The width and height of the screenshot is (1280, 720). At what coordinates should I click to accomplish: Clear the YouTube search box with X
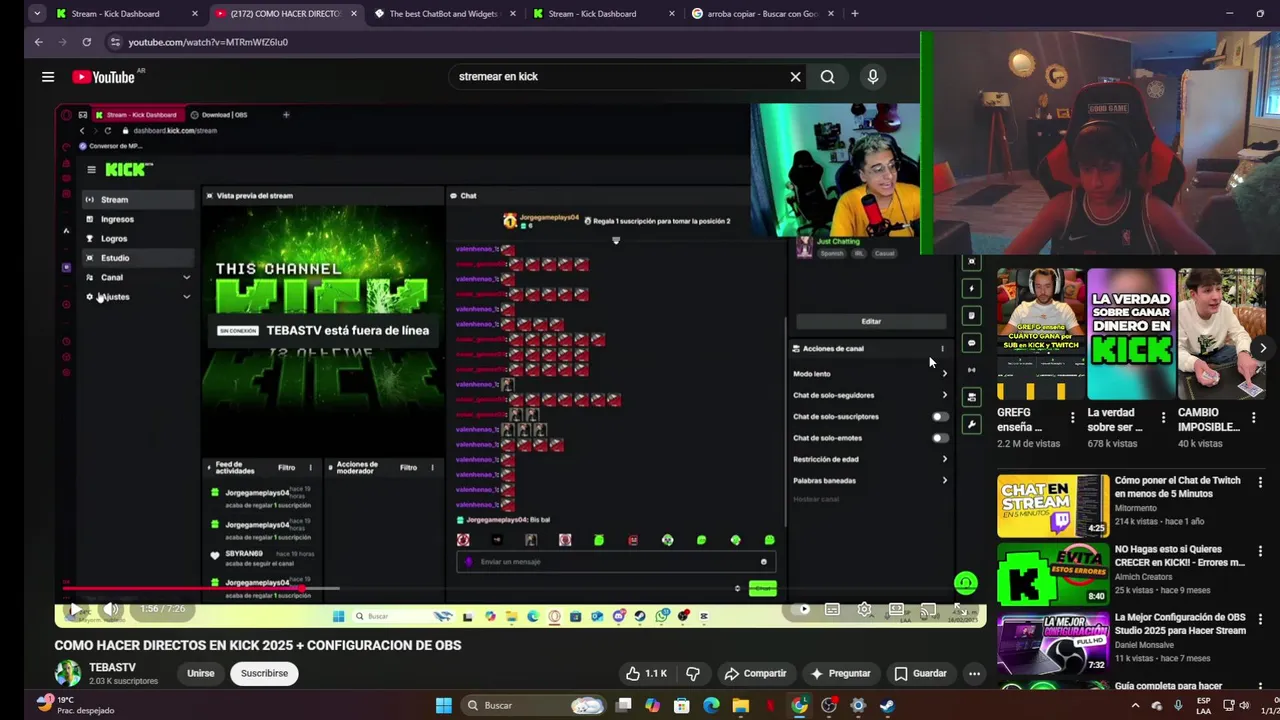coord(796,77)
